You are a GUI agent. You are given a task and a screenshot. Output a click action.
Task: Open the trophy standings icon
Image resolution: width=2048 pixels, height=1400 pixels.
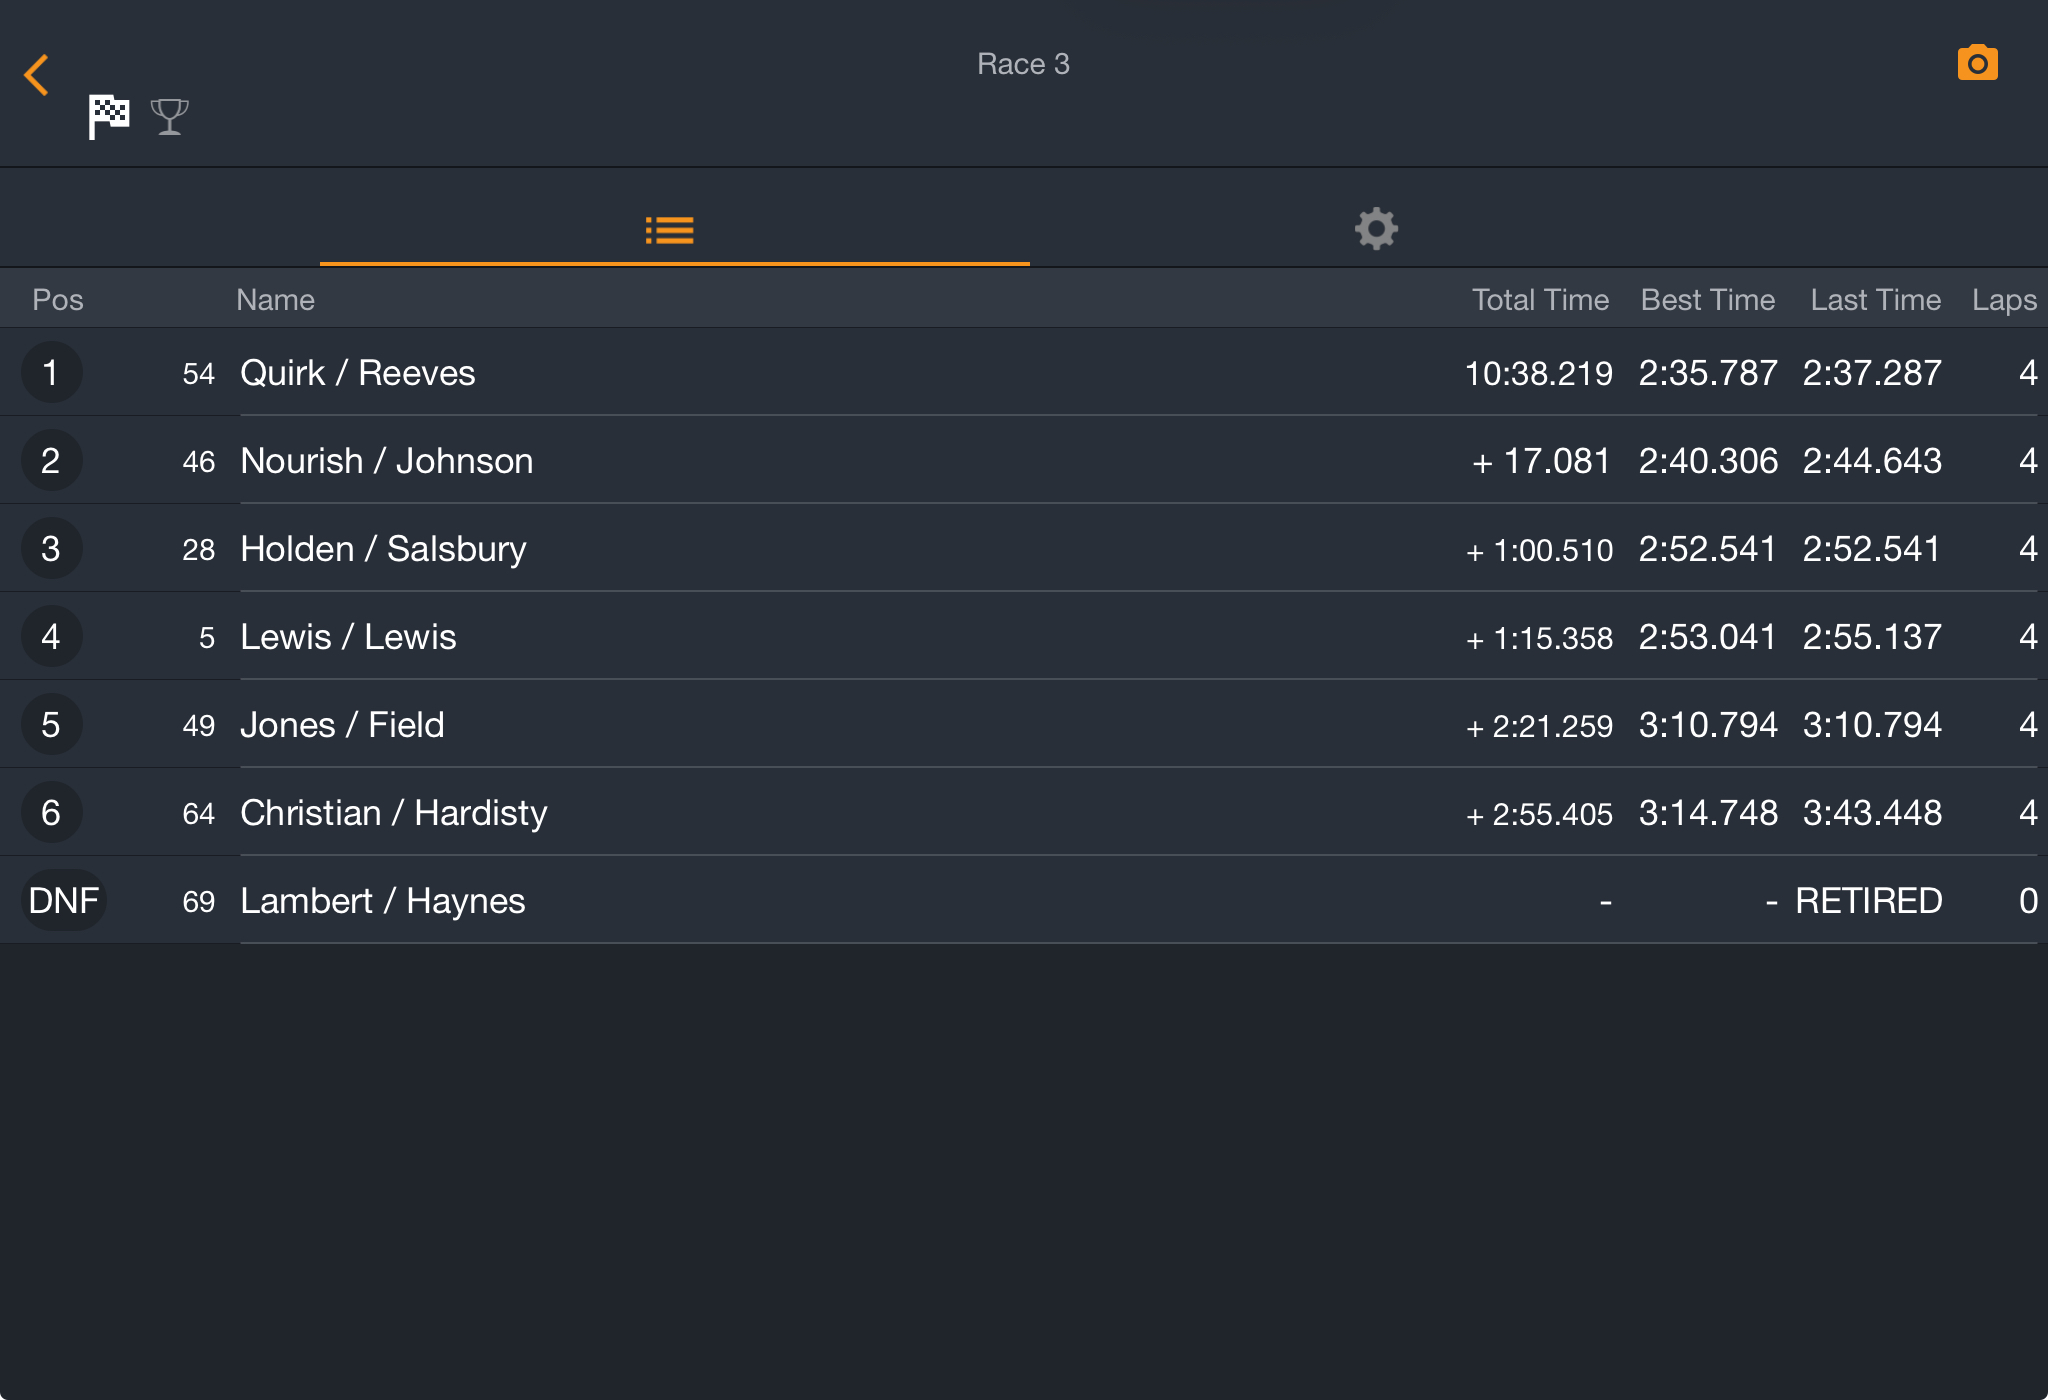[x=170, y=117]
